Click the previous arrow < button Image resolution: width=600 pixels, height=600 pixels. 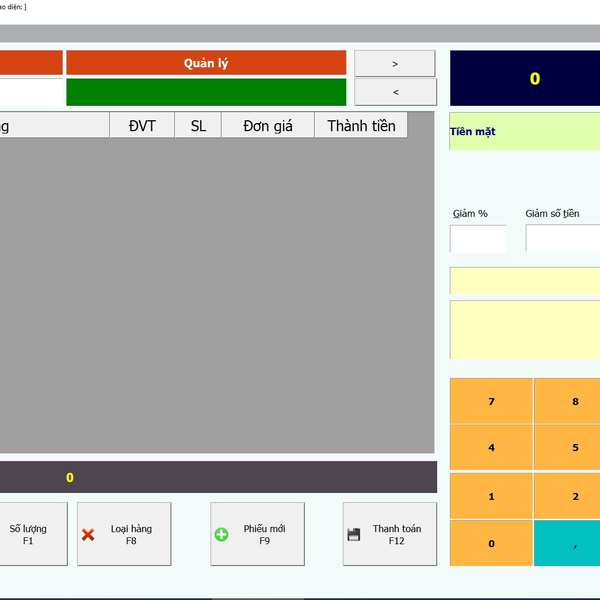click(x=395, y=92)
